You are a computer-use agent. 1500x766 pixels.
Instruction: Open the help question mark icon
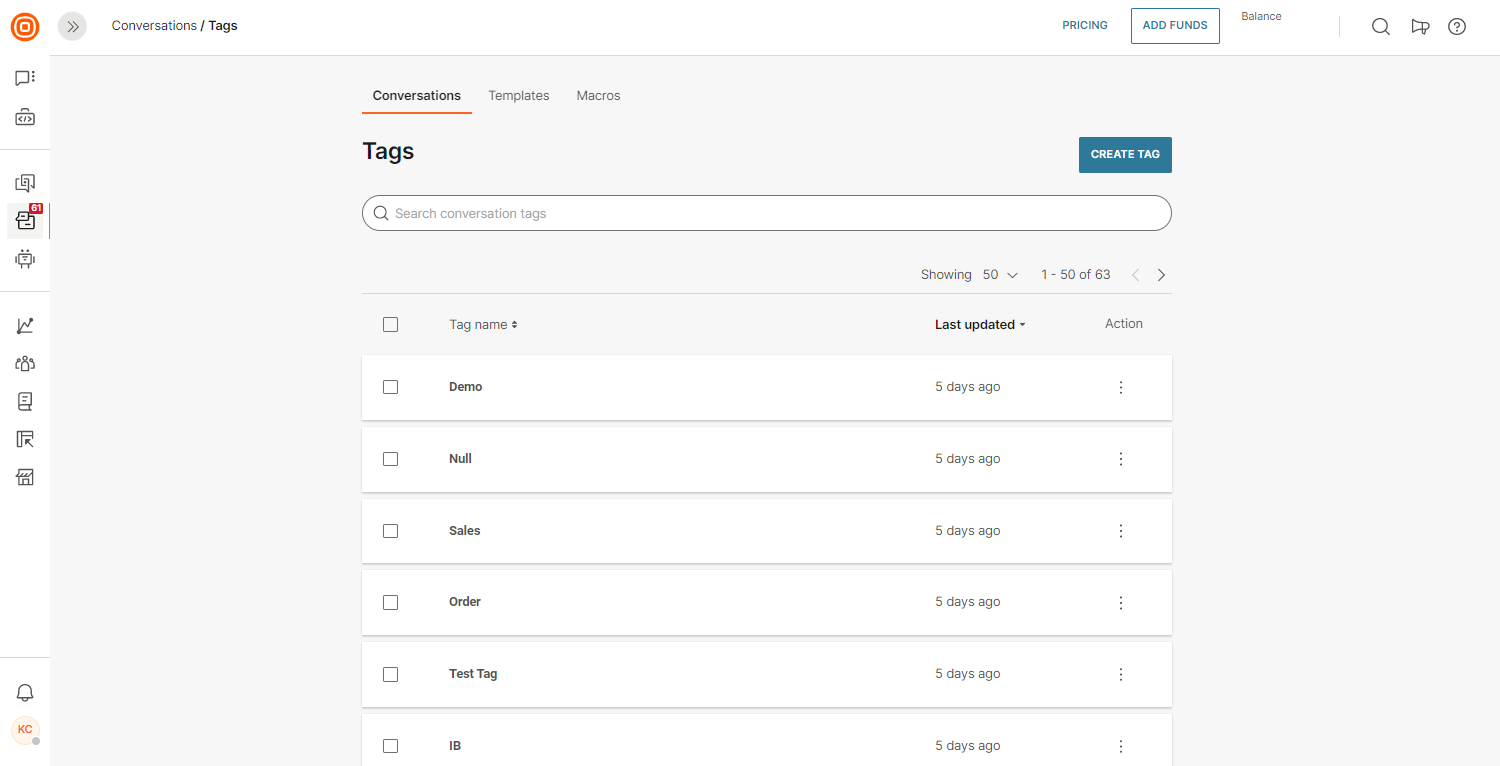(x=1457, y=27)
